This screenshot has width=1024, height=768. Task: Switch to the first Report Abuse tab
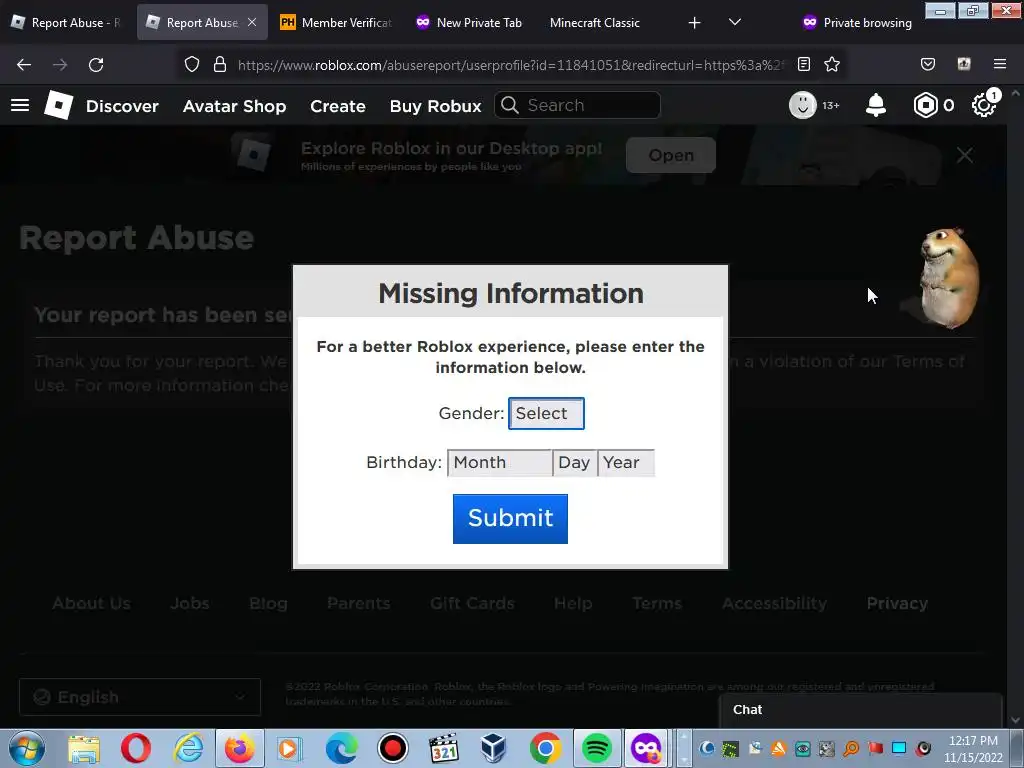(x=67, y=23)
